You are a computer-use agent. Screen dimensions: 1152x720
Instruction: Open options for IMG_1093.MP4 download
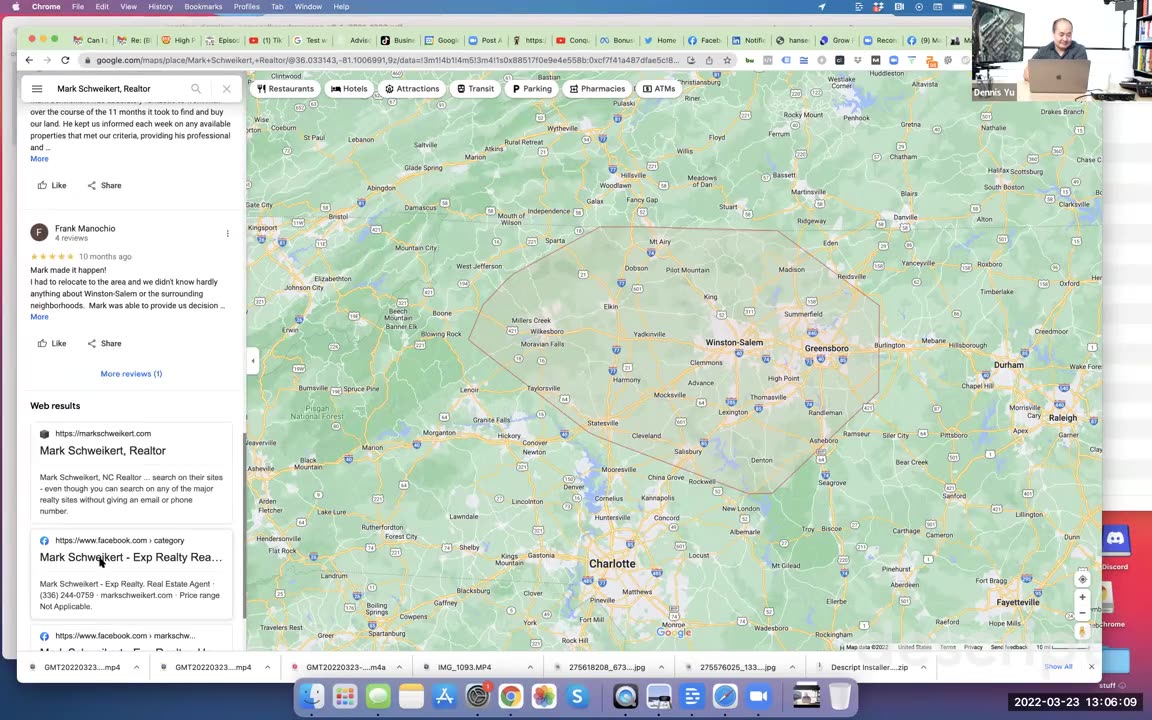pos(530,667)
